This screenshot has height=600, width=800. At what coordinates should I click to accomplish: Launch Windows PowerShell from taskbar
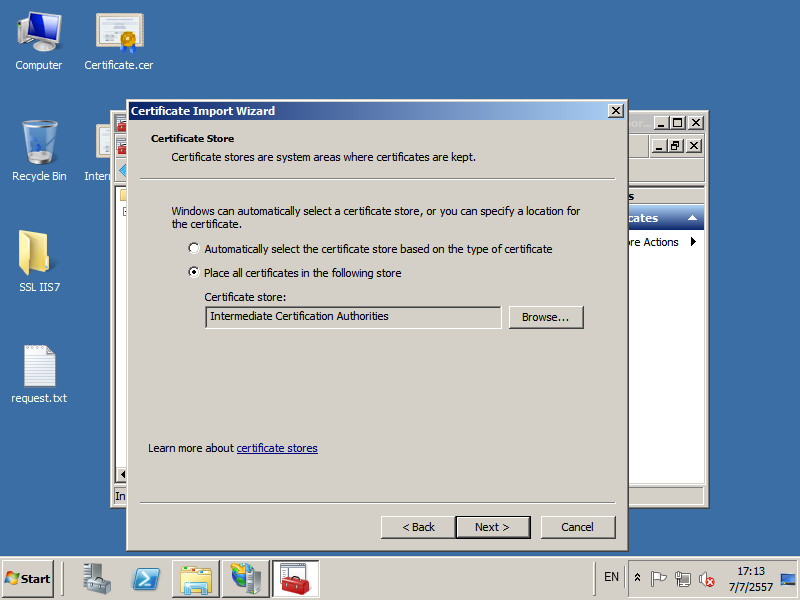[147, 579]
